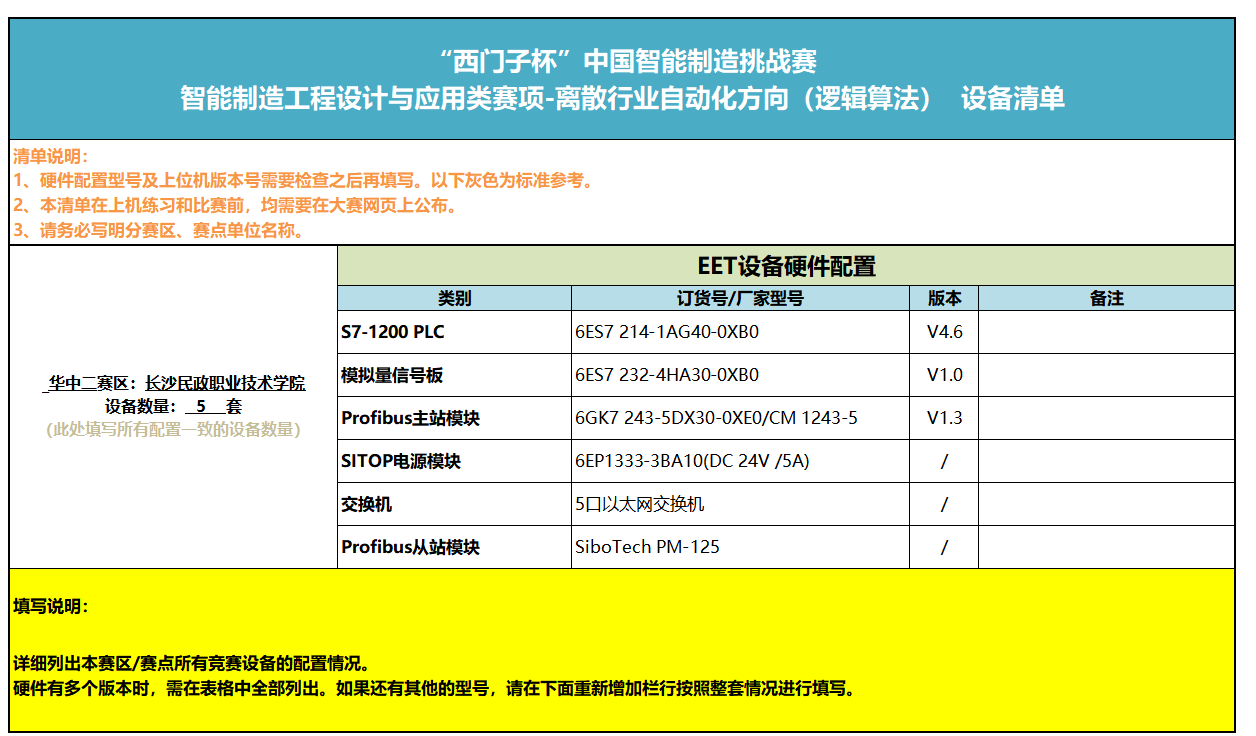Click the version cell V4.6
Screen dimensions: 1256x736
[x=944, y=332]
